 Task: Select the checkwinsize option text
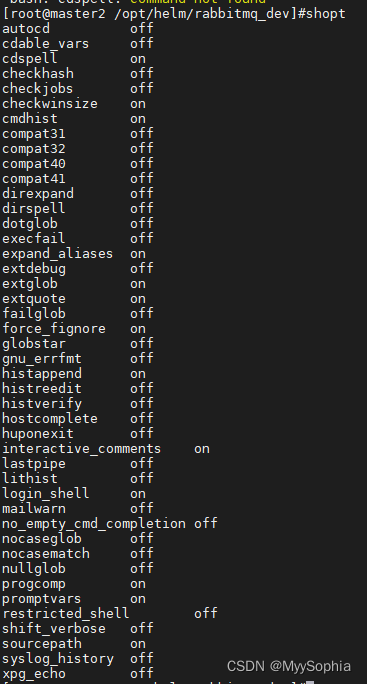50,104
